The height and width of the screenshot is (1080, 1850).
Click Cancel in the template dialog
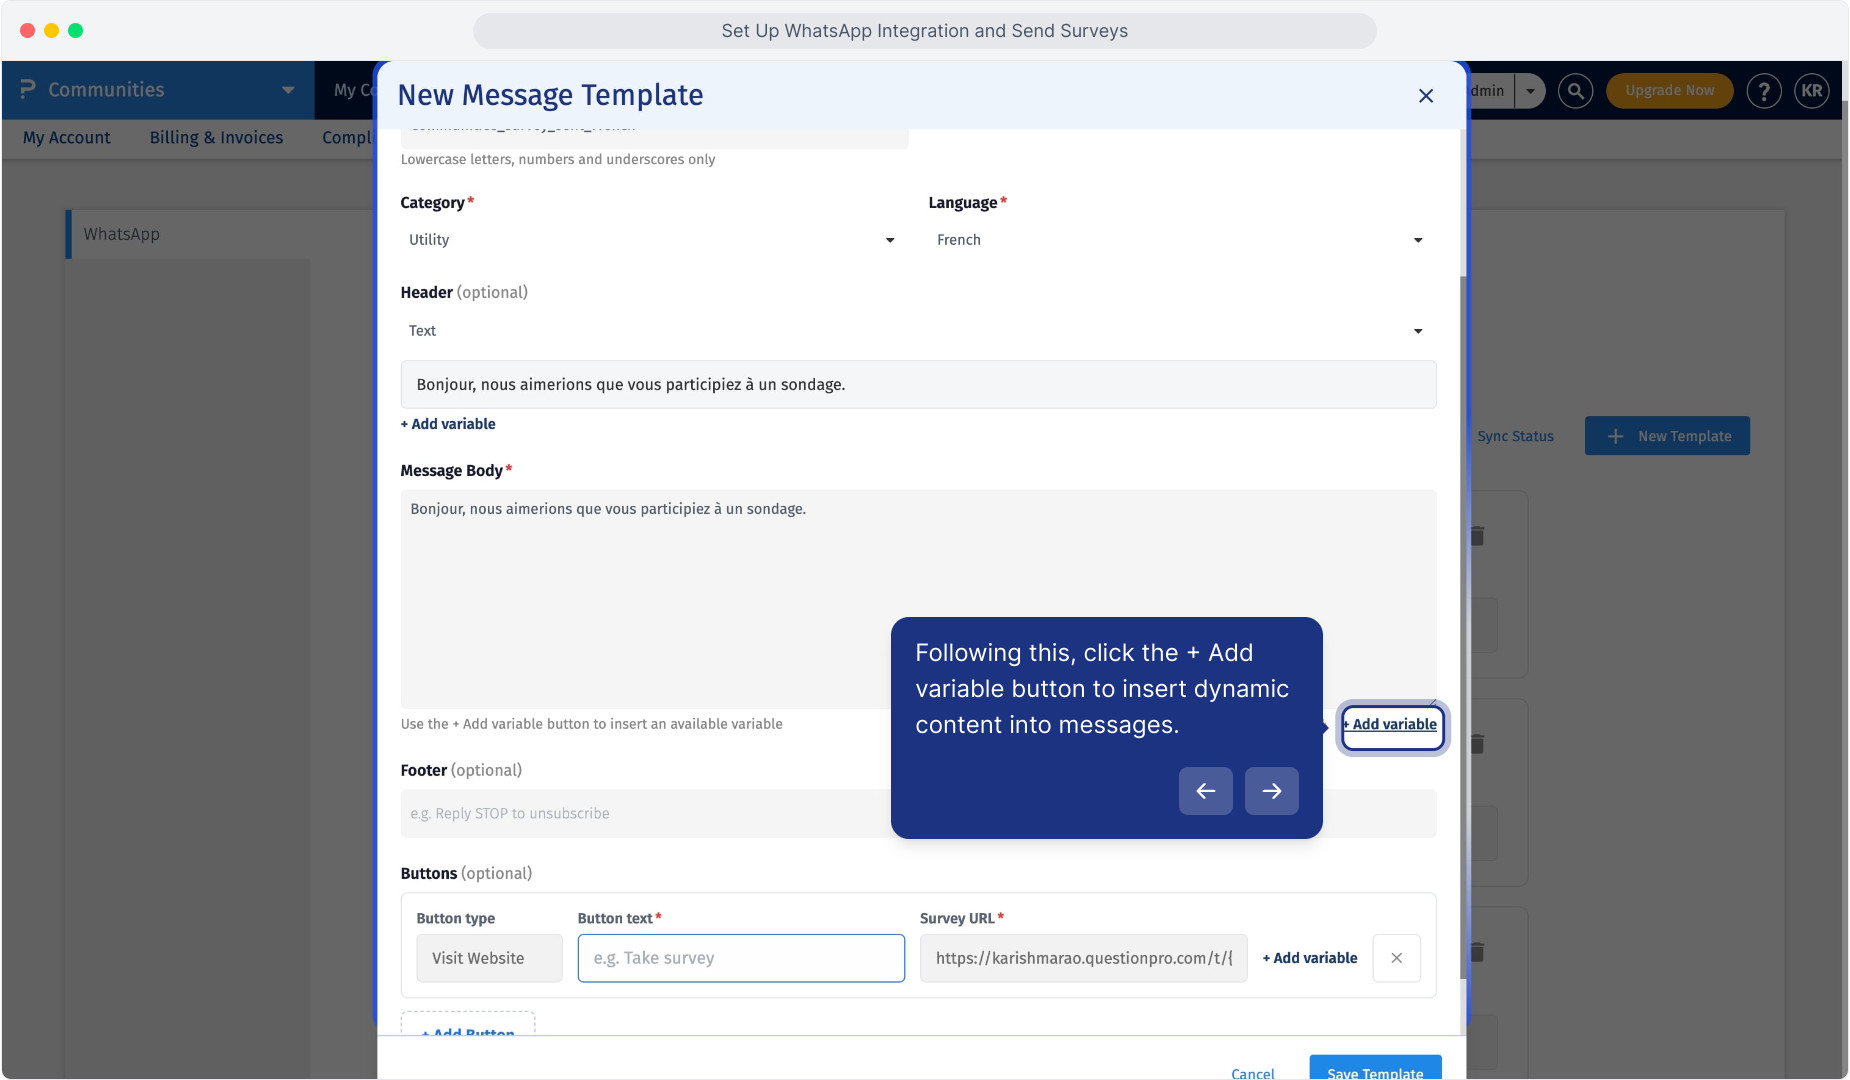tap(1252, 1073)
